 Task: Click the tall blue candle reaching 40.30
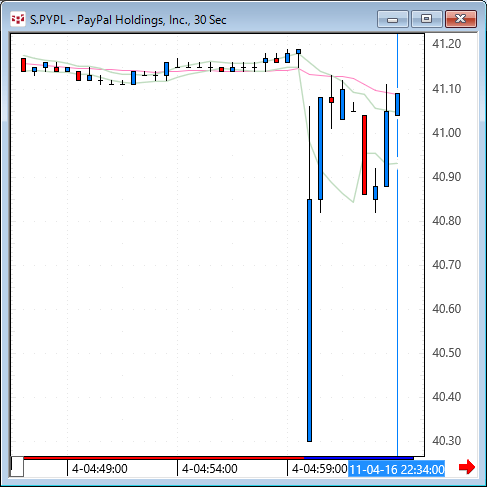(309, 320)
